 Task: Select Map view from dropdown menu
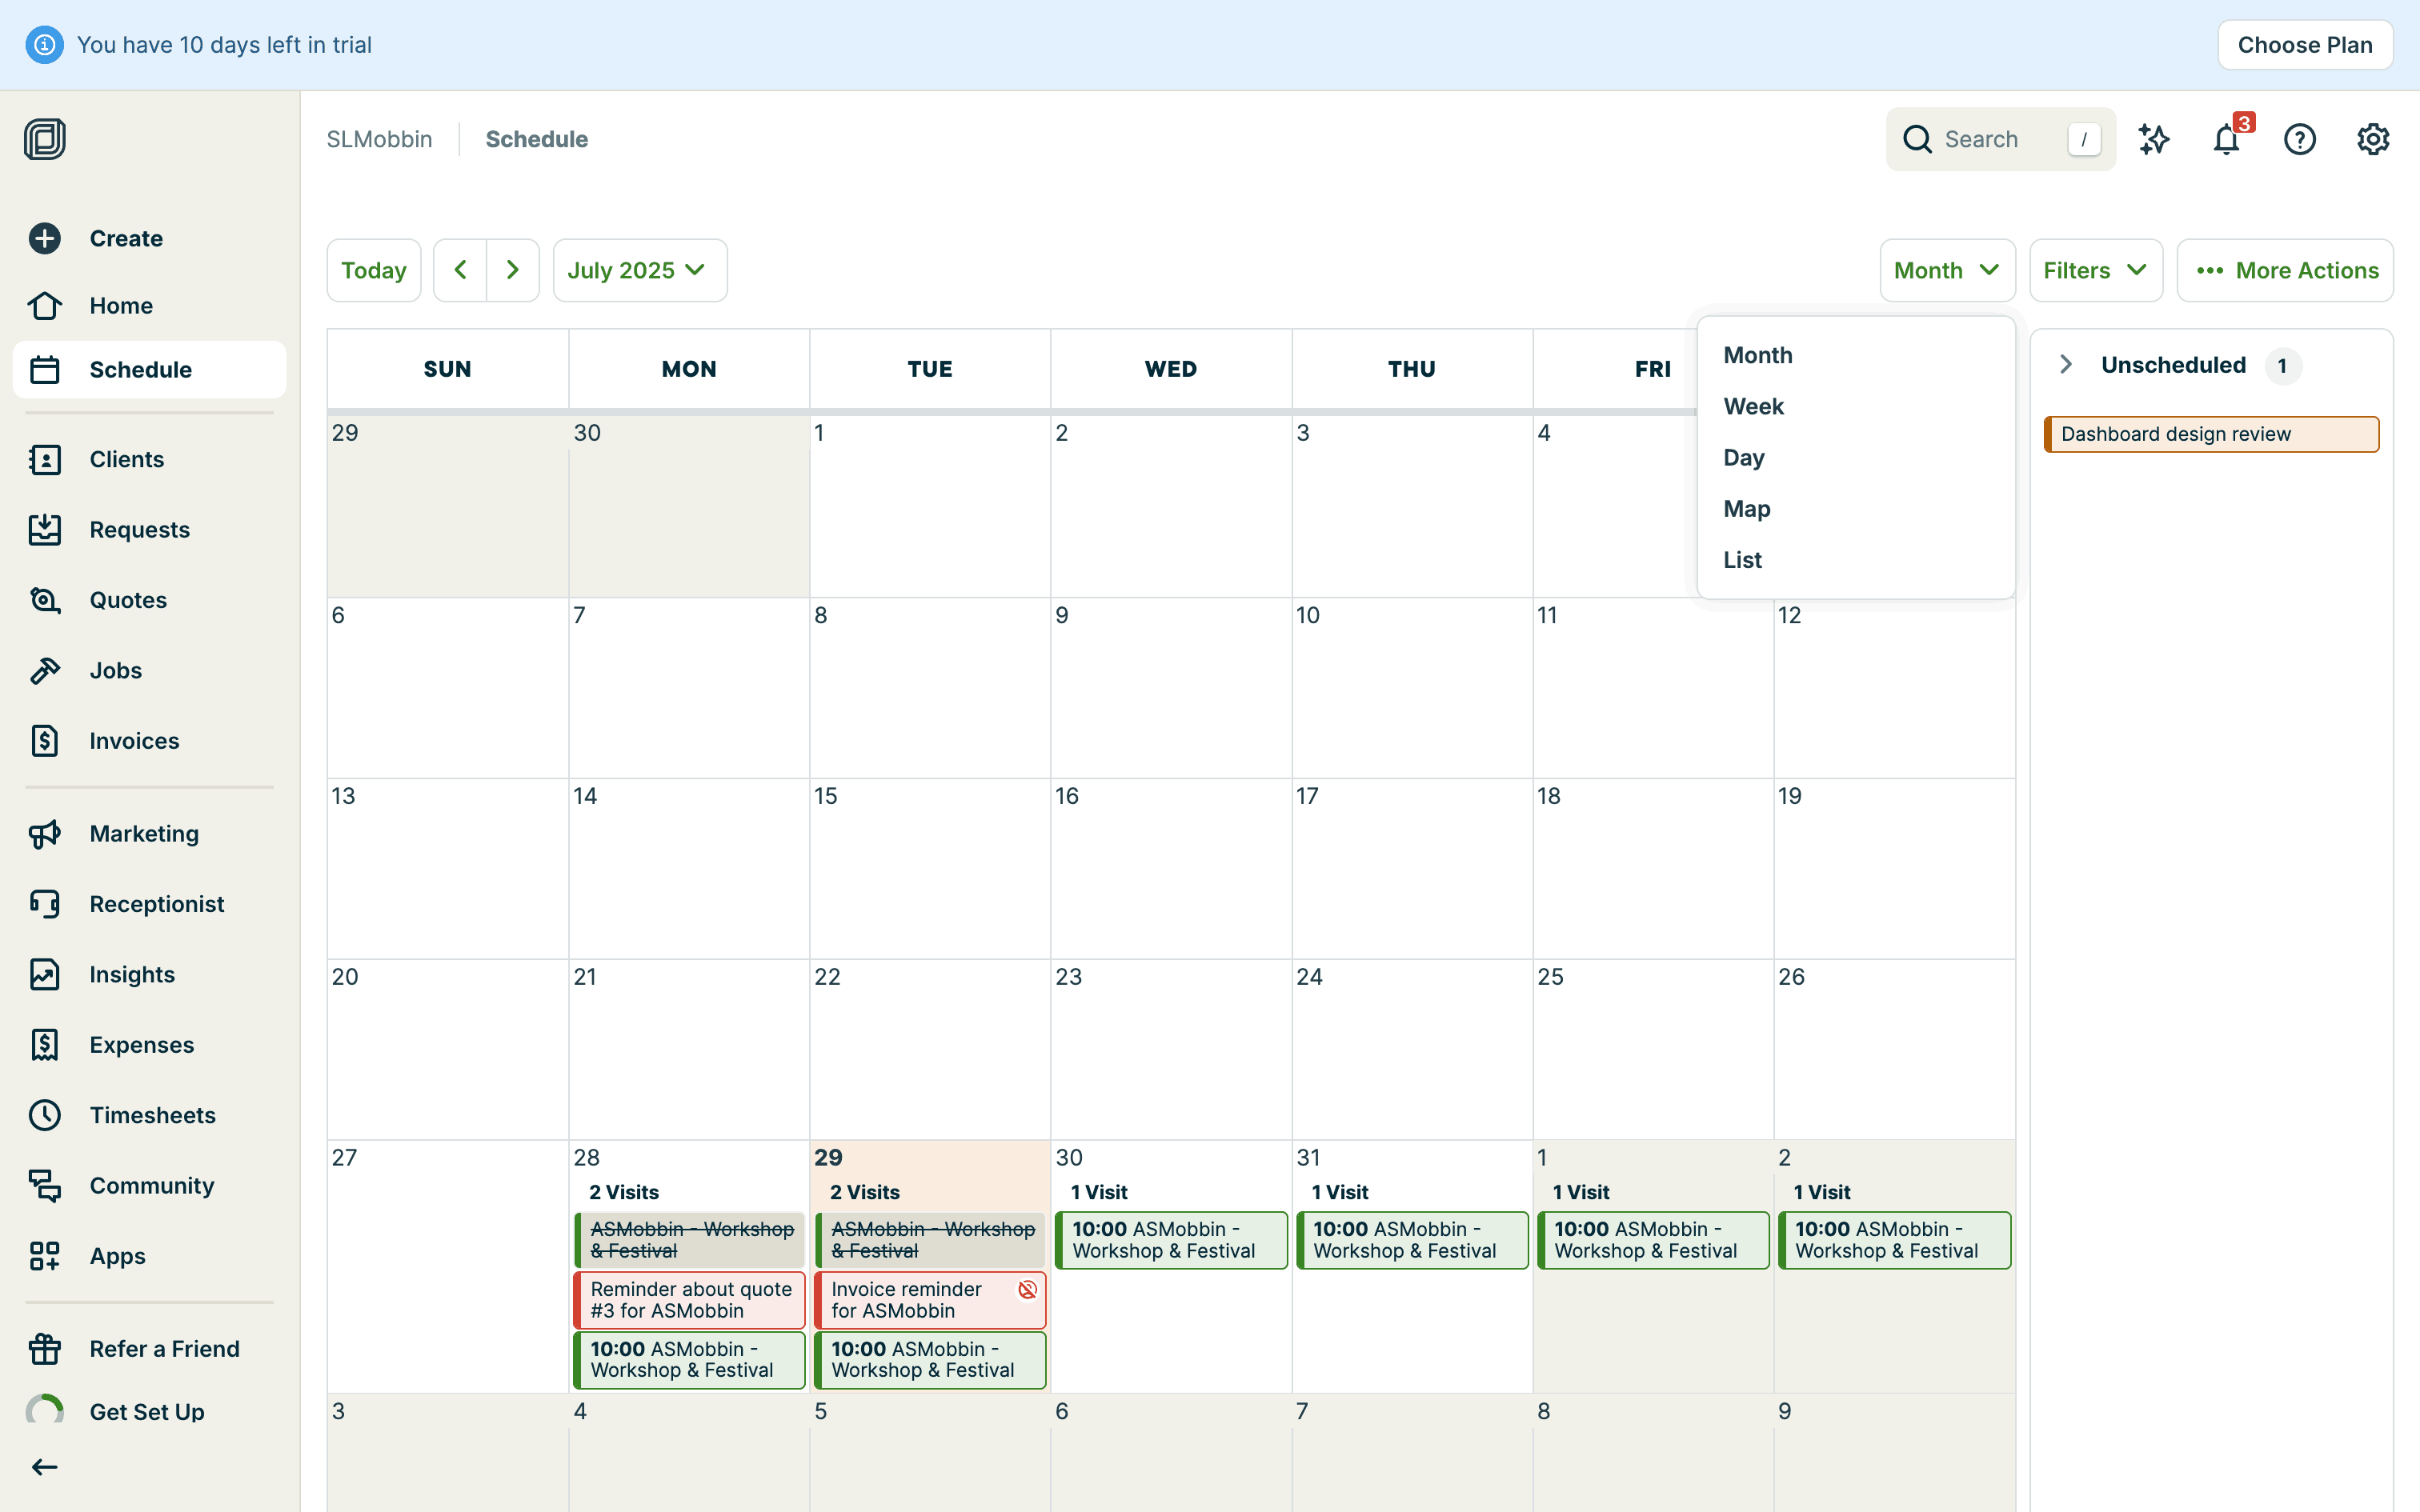point(1746,509)
